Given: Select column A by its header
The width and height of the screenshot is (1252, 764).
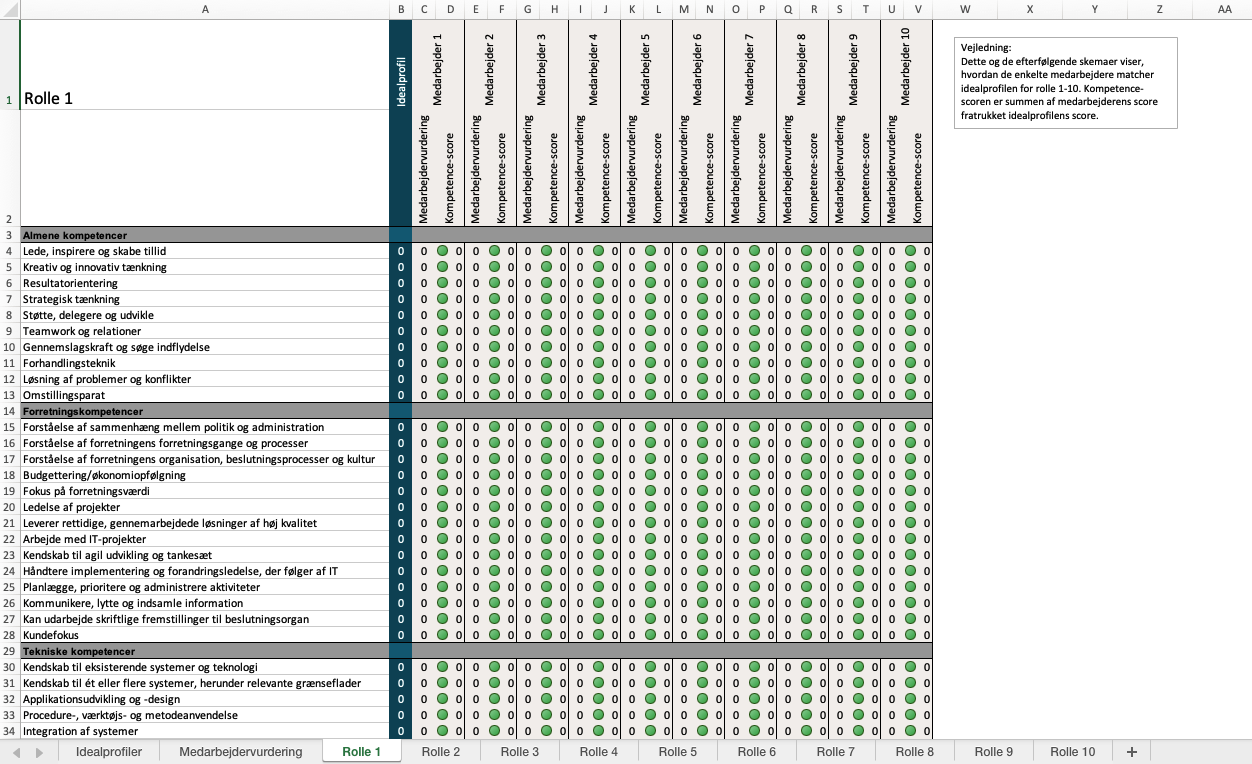Looking at the screenshot, I should (205, 9).
